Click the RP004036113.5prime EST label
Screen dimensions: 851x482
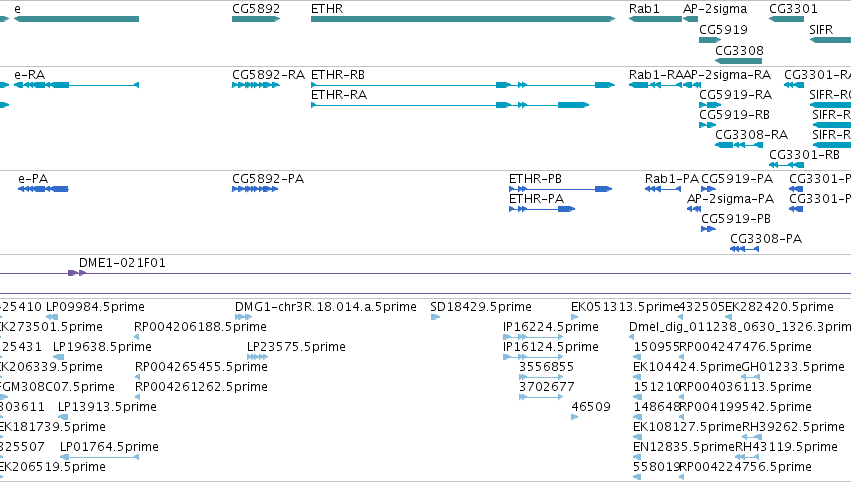click(746, 387)
